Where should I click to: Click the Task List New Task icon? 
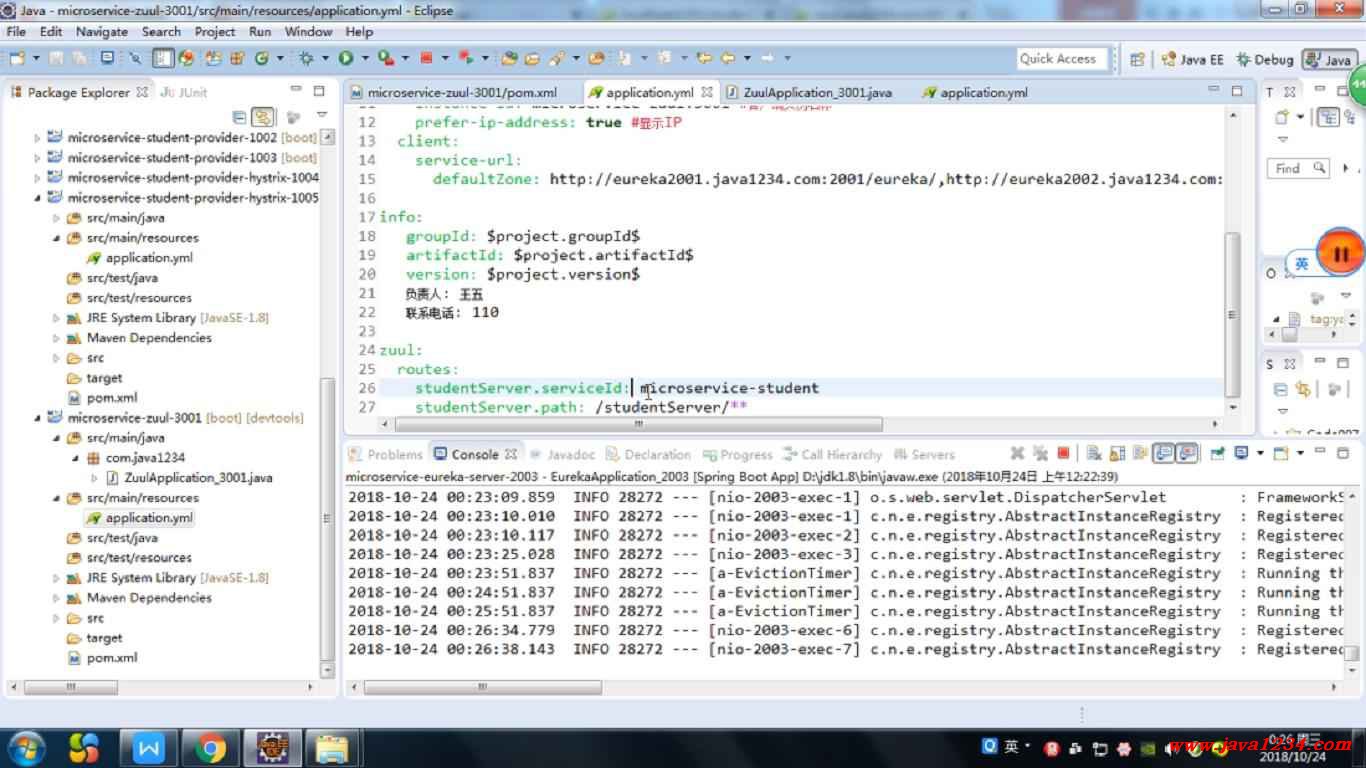(x=1283, y=117)
